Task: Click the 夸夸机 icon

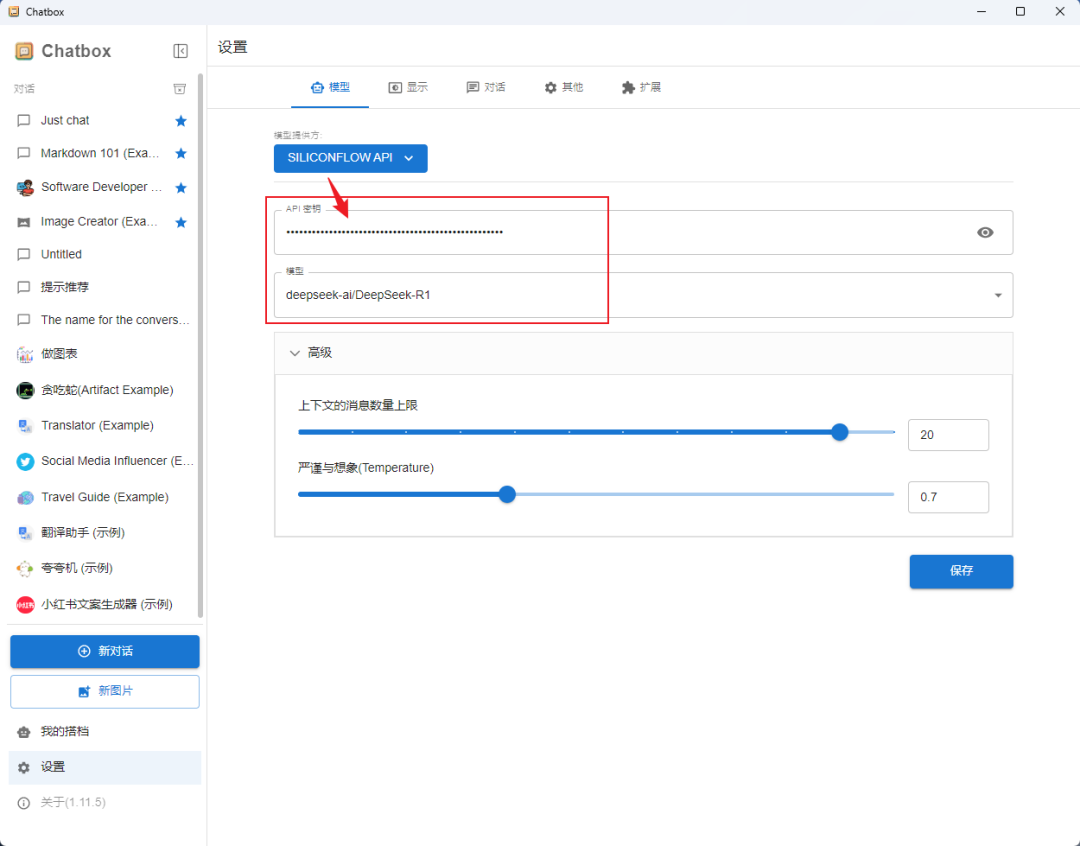Action: 25,568
